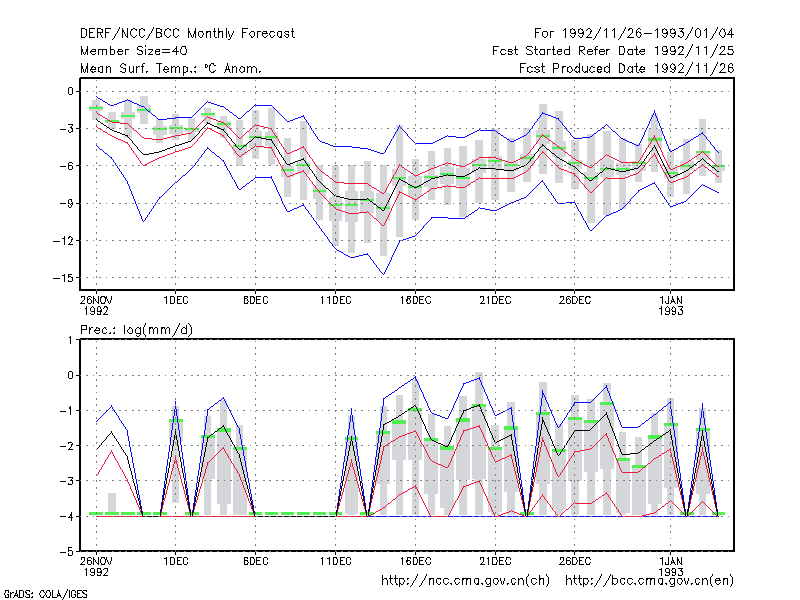800x600 pixels.
Task: Click the Member Size=40 label
Action: pyautogui.click(x=134, y=51)
